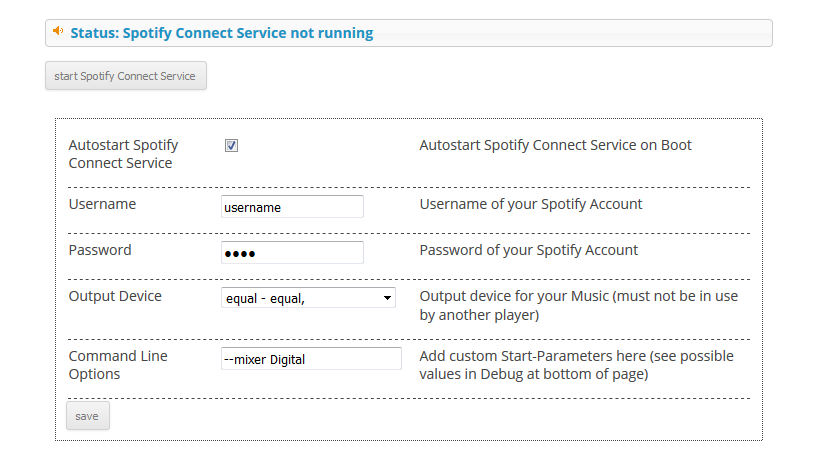Start the Spotify Connect Service
Screen dimensions: 818x460
click(126, 76)
